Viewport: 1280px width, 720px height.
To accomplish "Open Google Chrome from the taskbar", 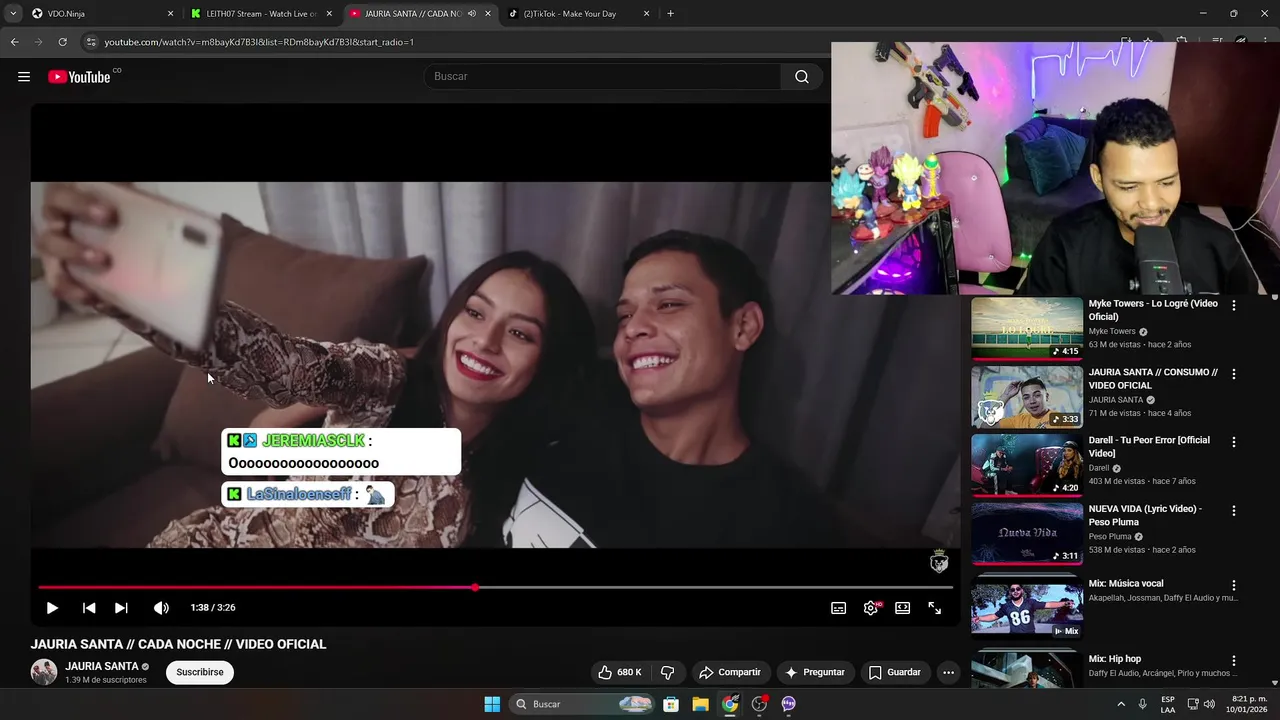I will click(730, 704).
